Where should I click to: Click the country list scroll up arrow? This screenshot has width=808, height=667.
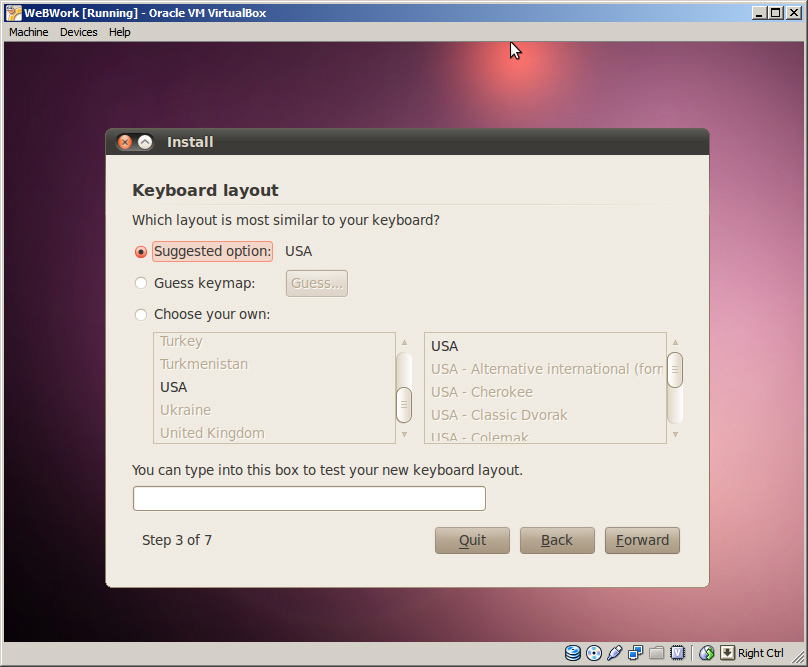point(405,342)
